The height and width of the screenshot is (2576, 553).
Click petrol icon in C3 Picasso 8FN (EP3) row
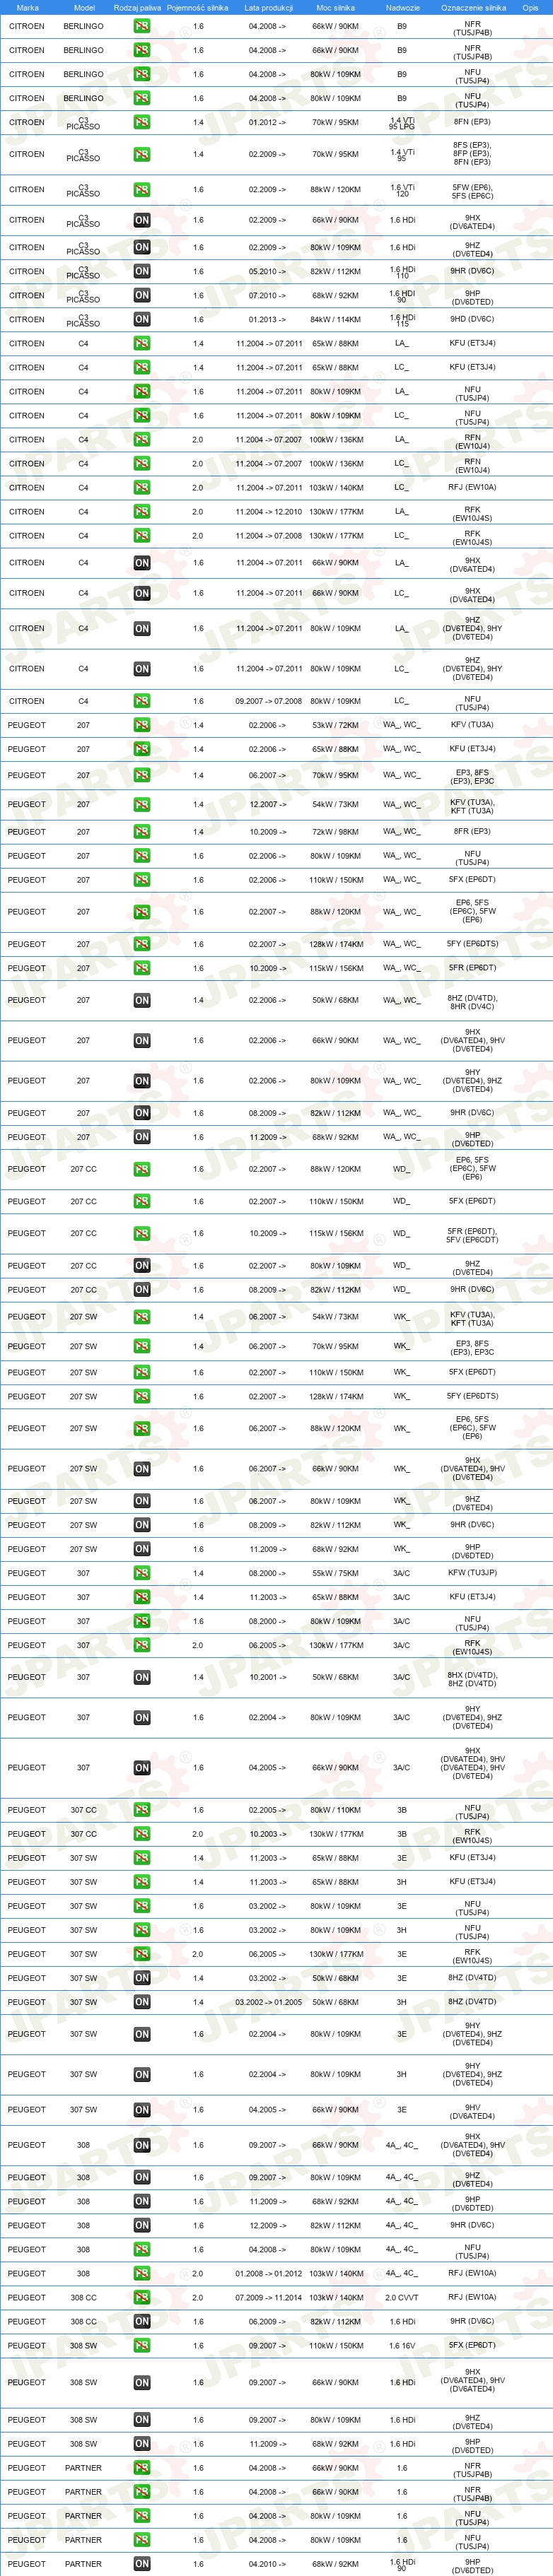[142, 122]
